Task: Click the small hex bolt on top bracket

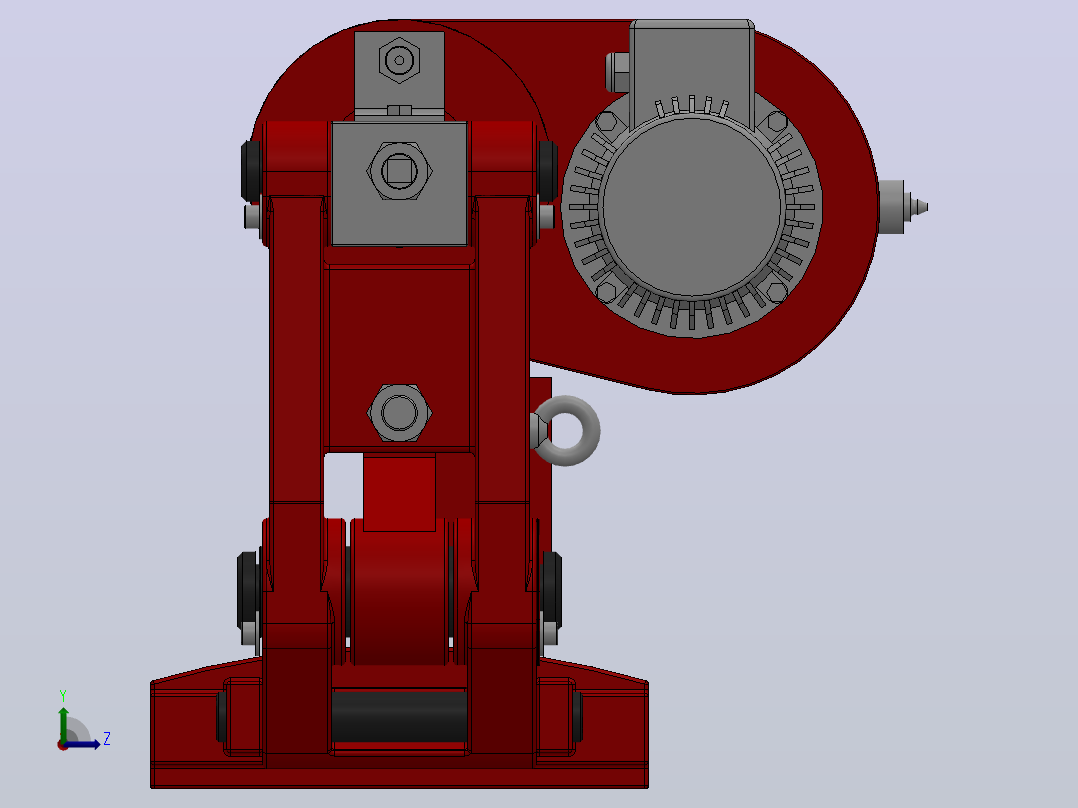Action: pos(399,61)
